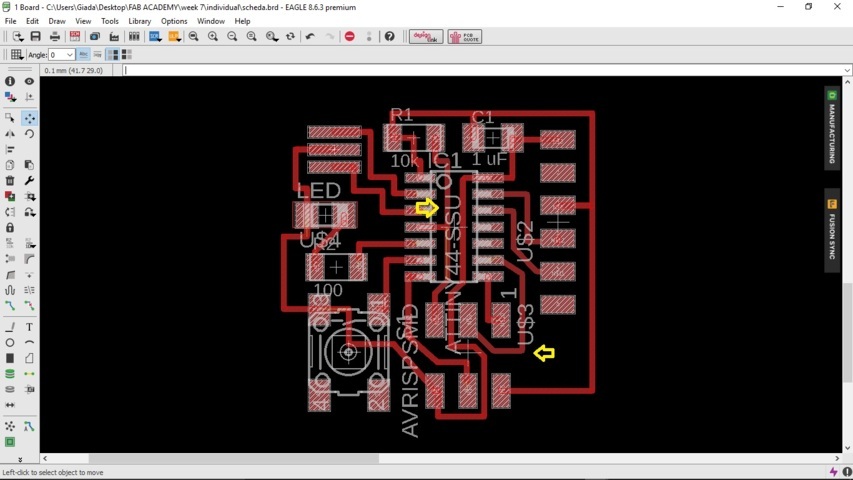The height and width of the screenshot is (480, 853).
Task: Select the Delete trash can tool
Action: pos(10,181)
